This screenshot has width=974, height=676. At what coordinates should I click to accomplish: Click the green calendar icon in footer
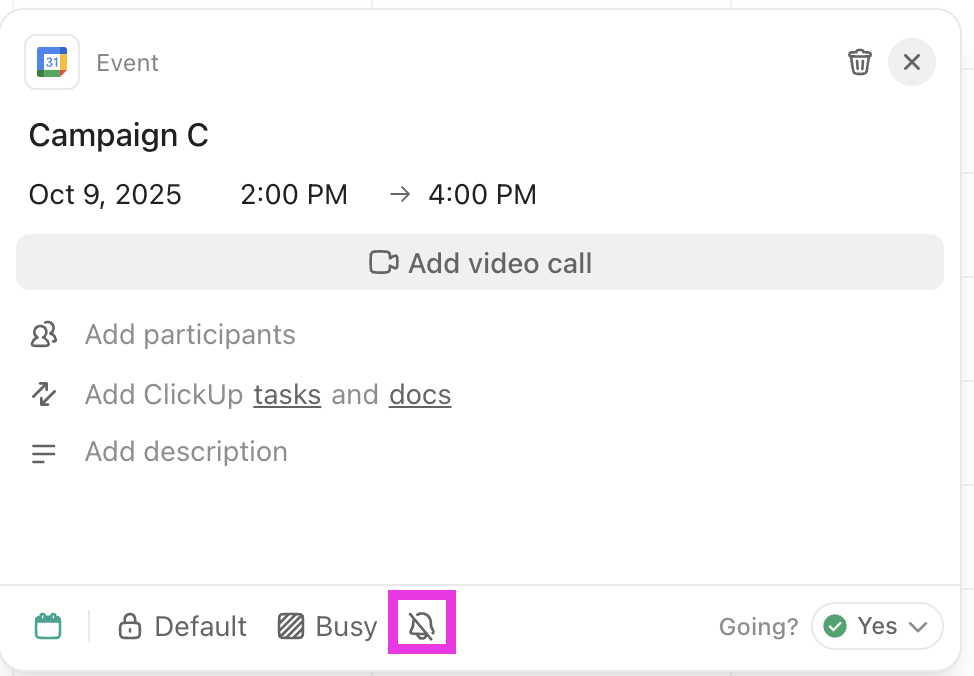click(x=47, y=625)
